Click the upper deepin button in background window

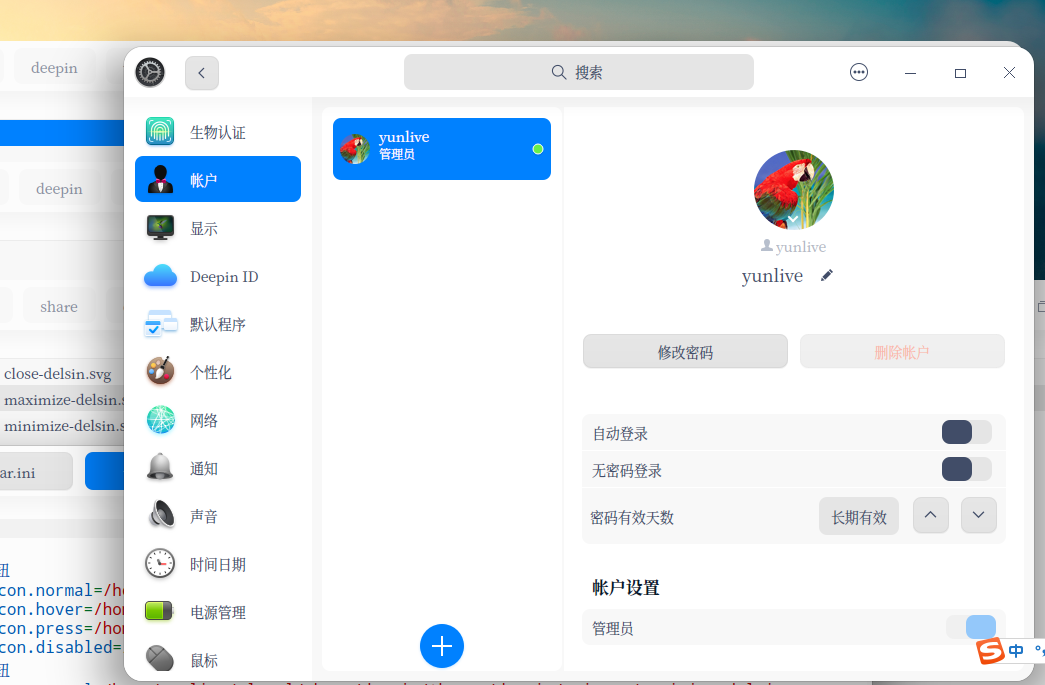(54, 68)
